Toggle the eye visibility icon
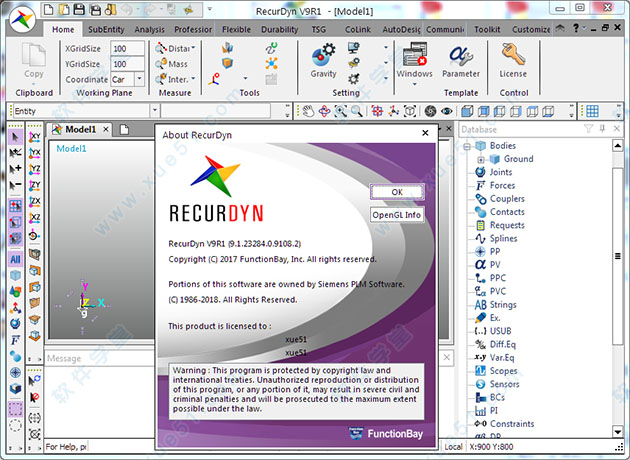Screen dimensions: 630x460 coord(446,111)
